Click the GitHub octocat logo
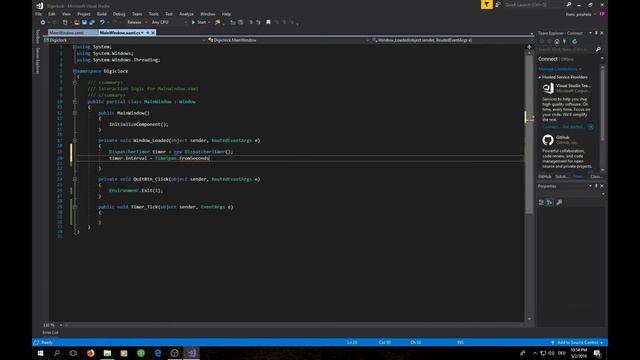The width and height of the screenshot is (640, 360). coord(548,140)
